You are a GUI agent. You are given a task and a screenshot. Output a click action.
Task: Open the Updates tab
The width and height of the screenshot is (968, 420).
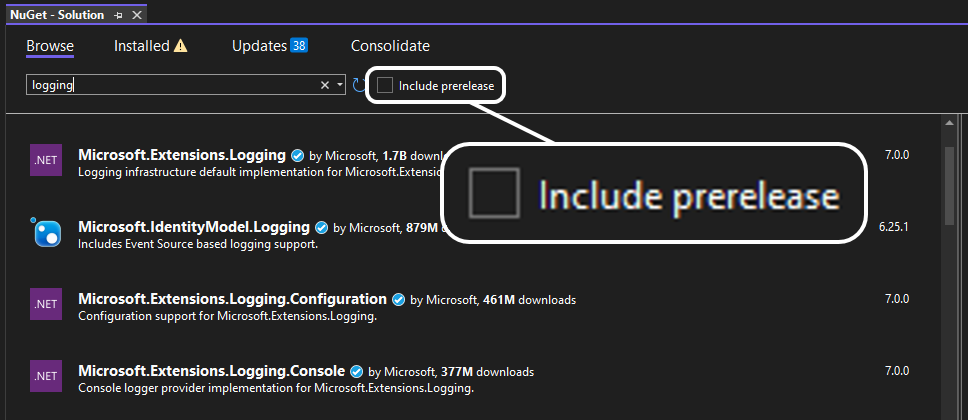[259, 46]
